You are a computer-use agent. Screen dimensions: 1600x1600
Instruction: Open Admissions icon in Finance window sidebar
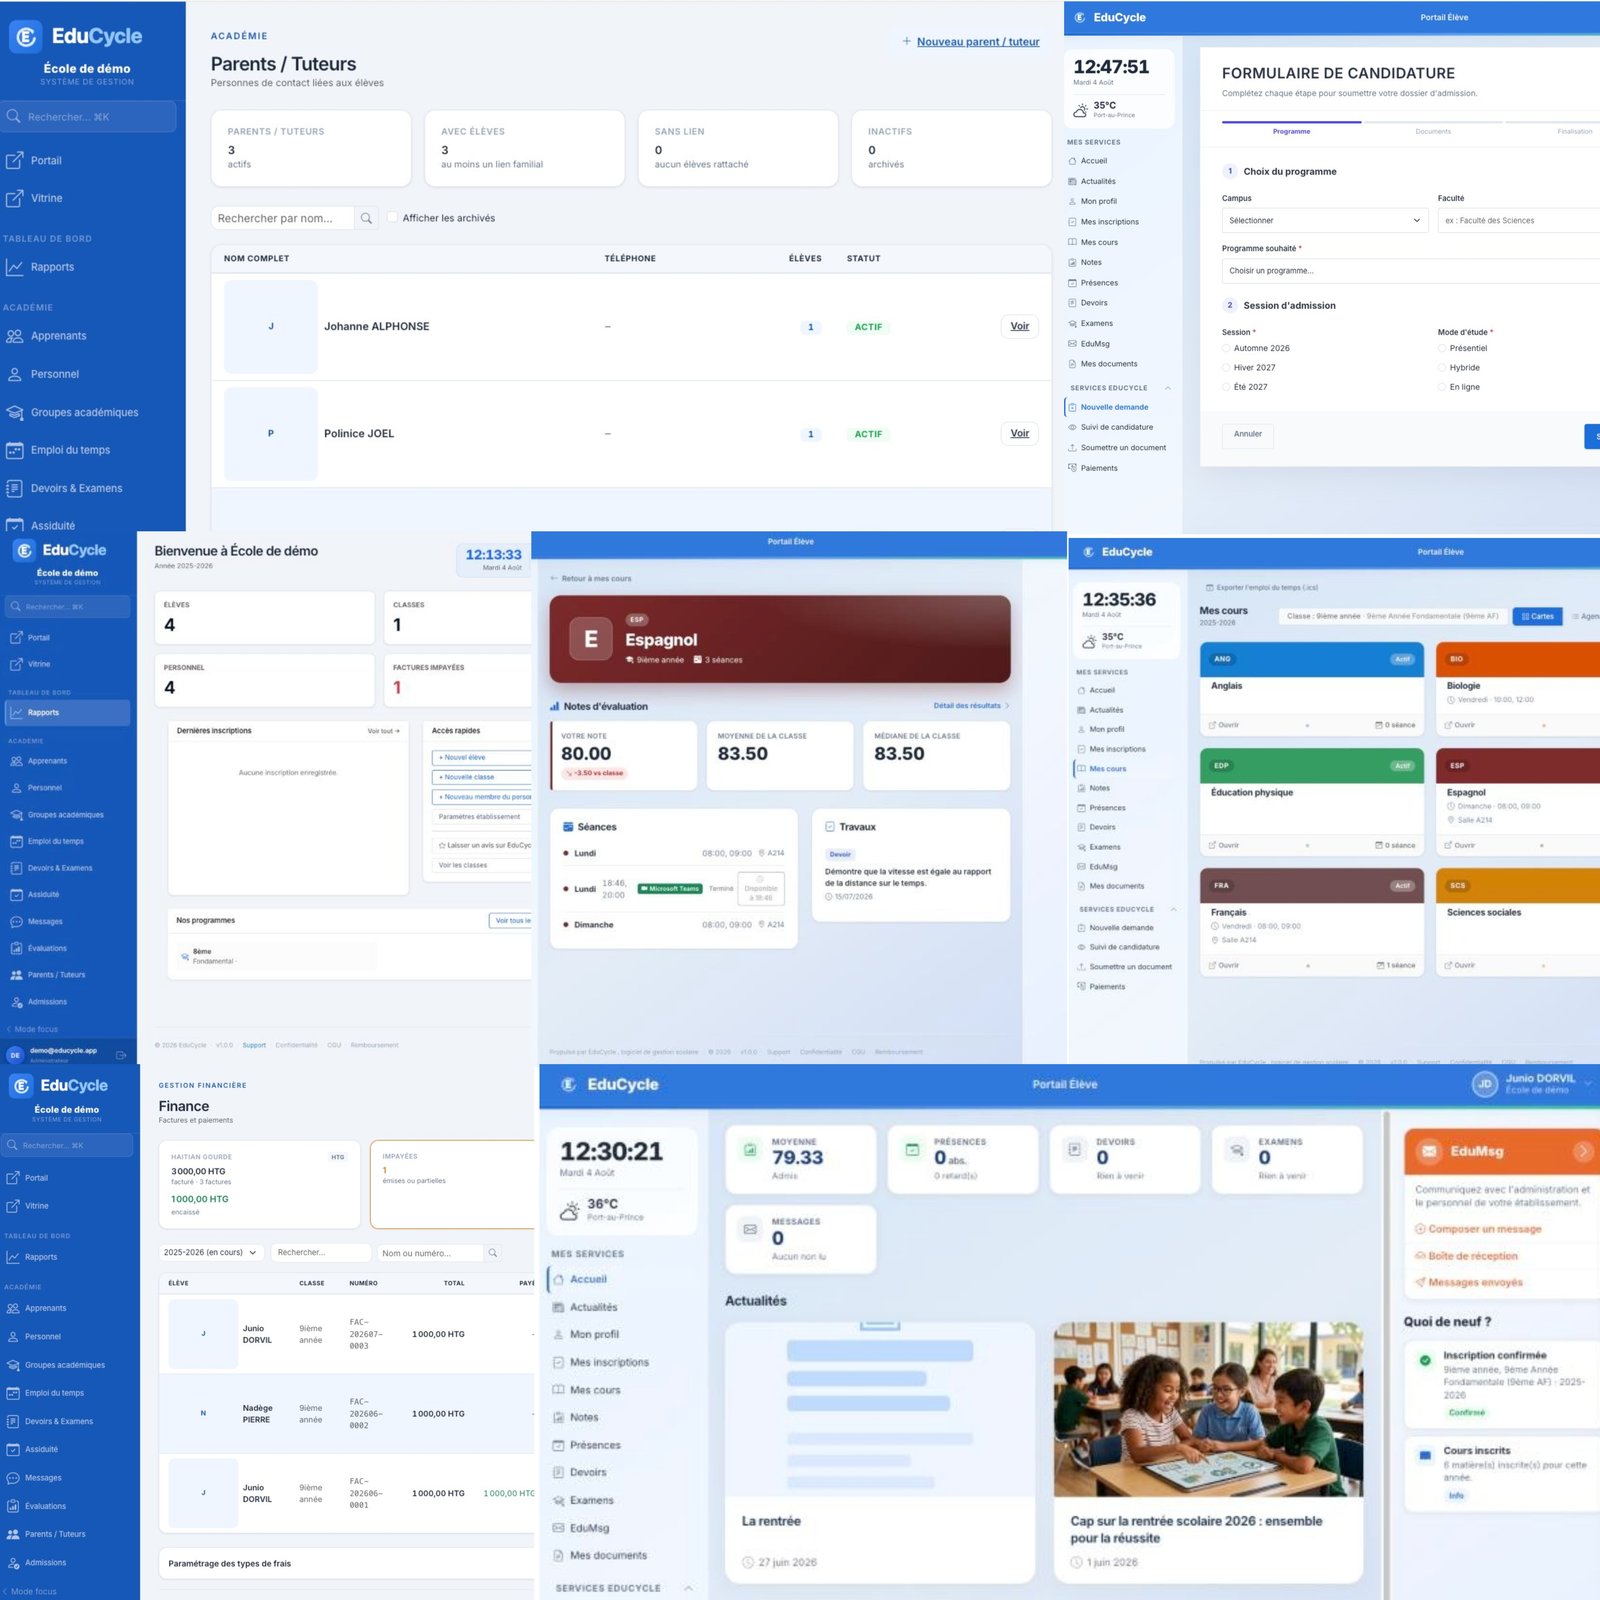pyautogui.click(x=13, y=1562)
